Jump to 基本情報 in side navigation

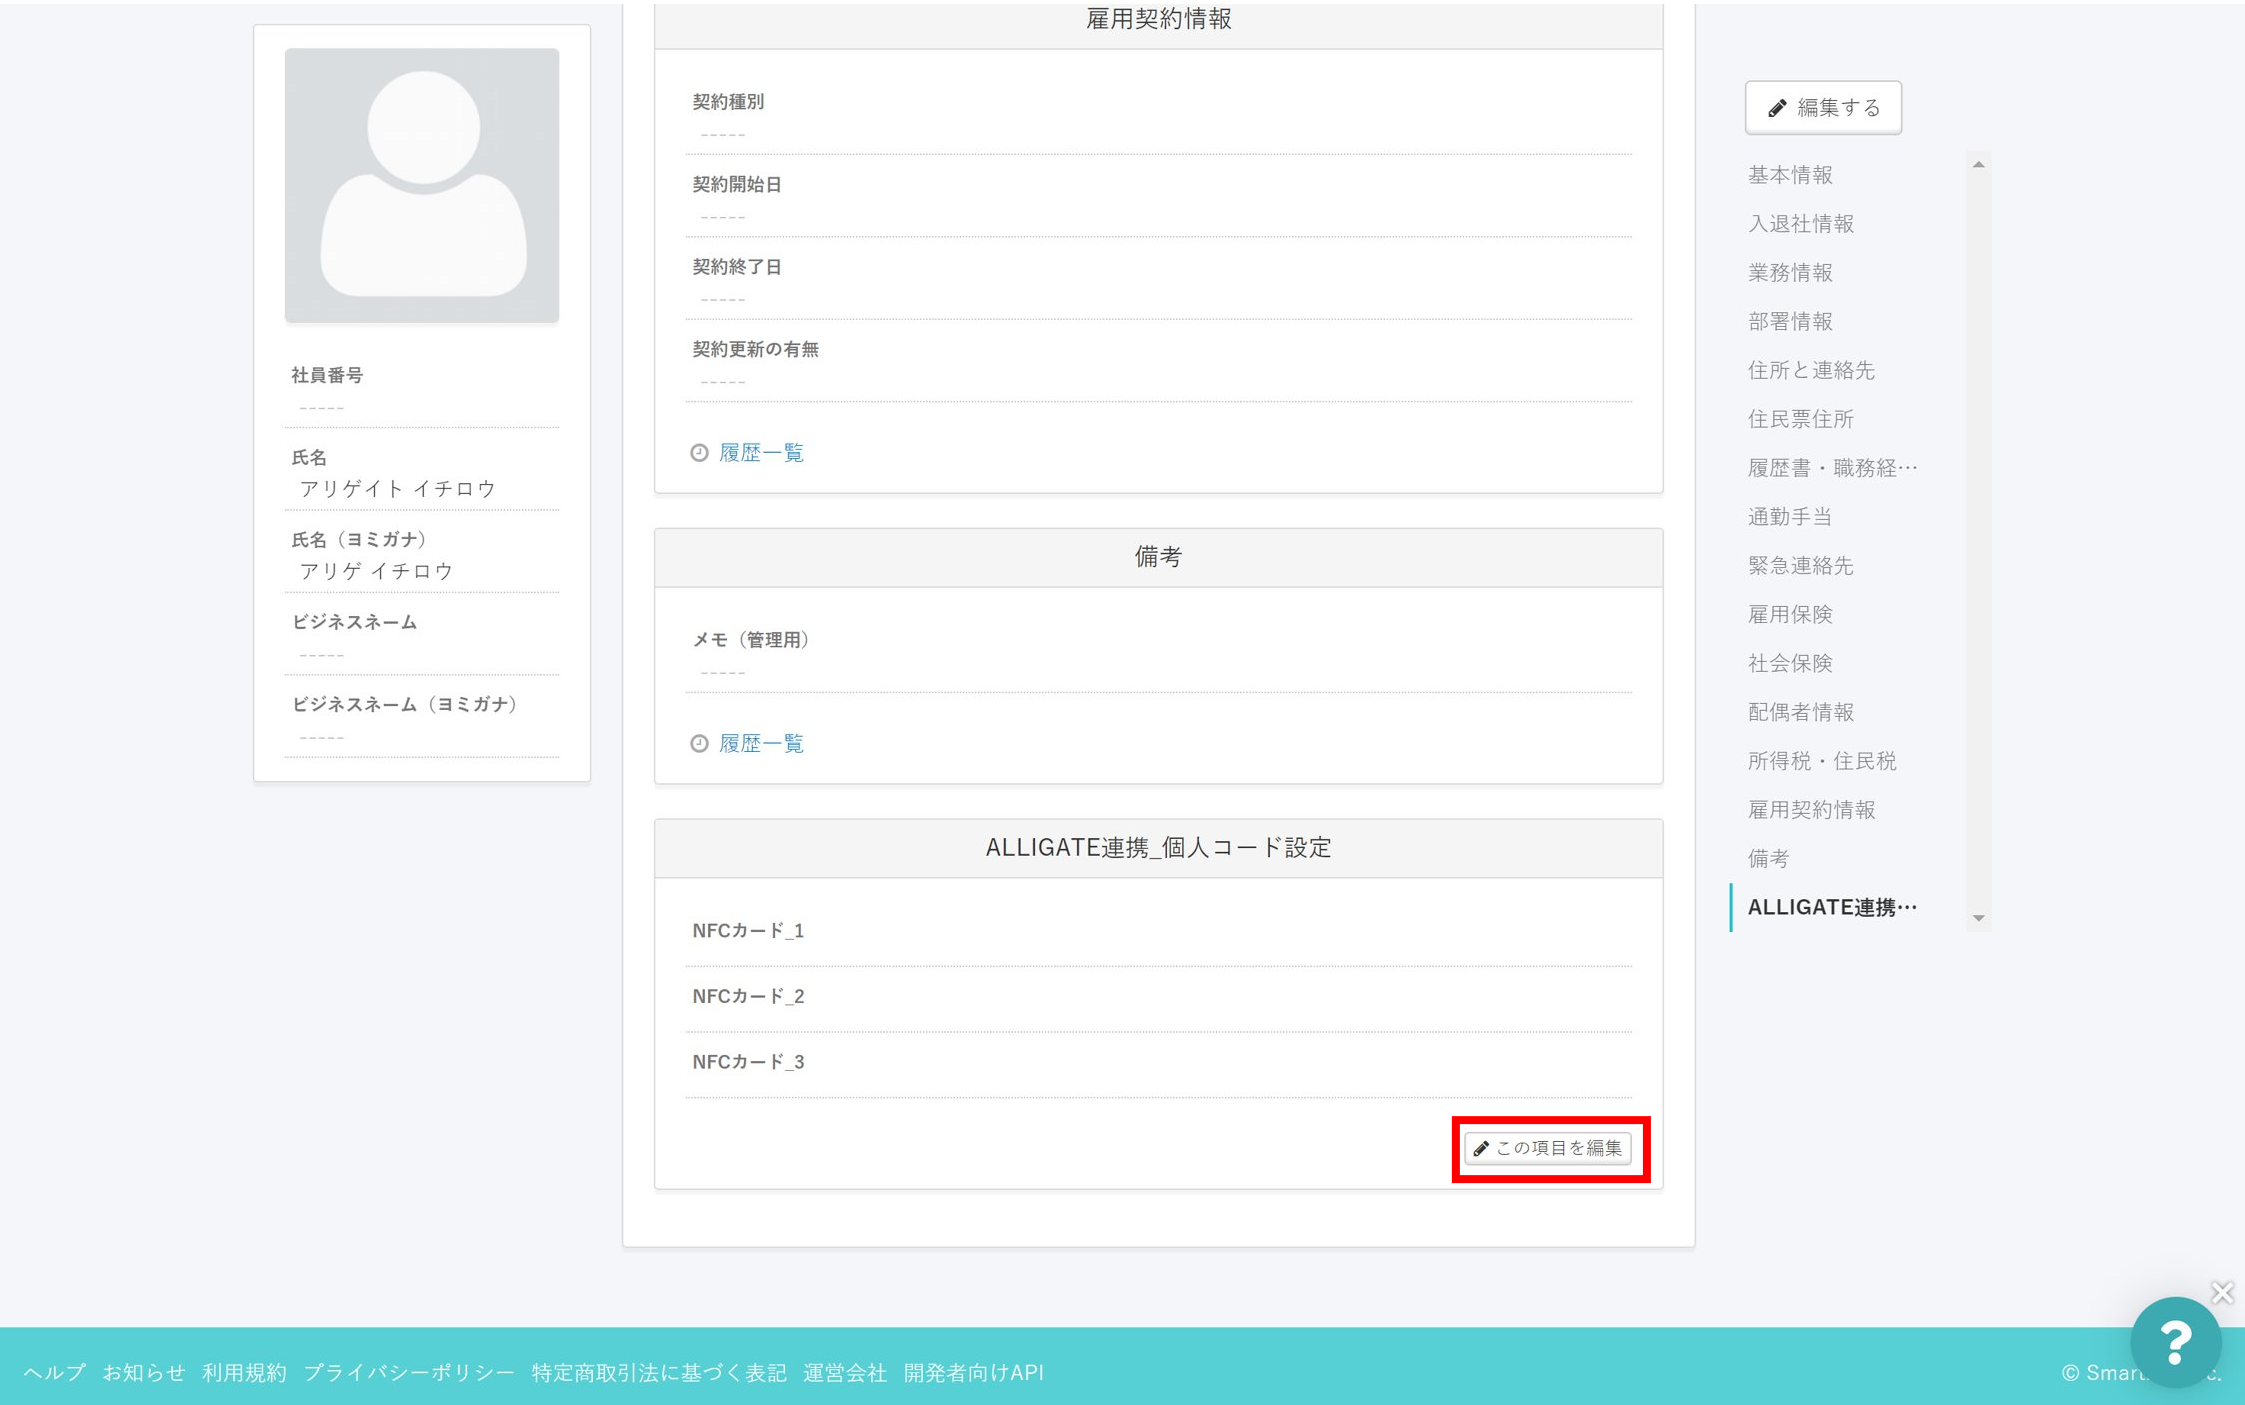coord(1790,175)
